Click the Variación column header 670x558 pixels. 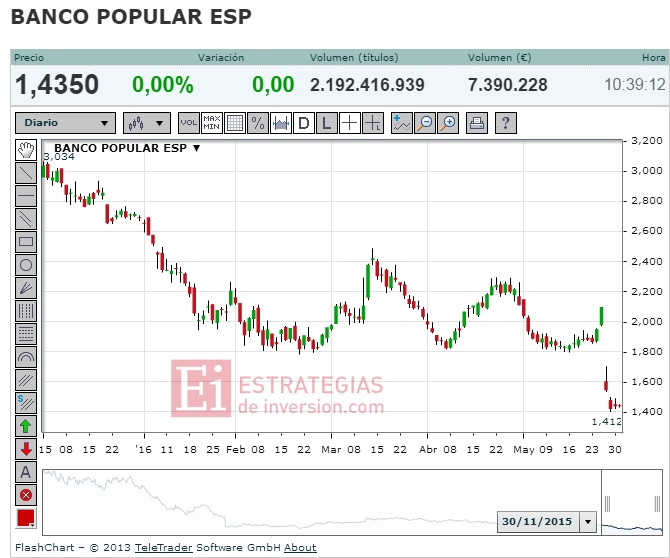tap(221, 58)
